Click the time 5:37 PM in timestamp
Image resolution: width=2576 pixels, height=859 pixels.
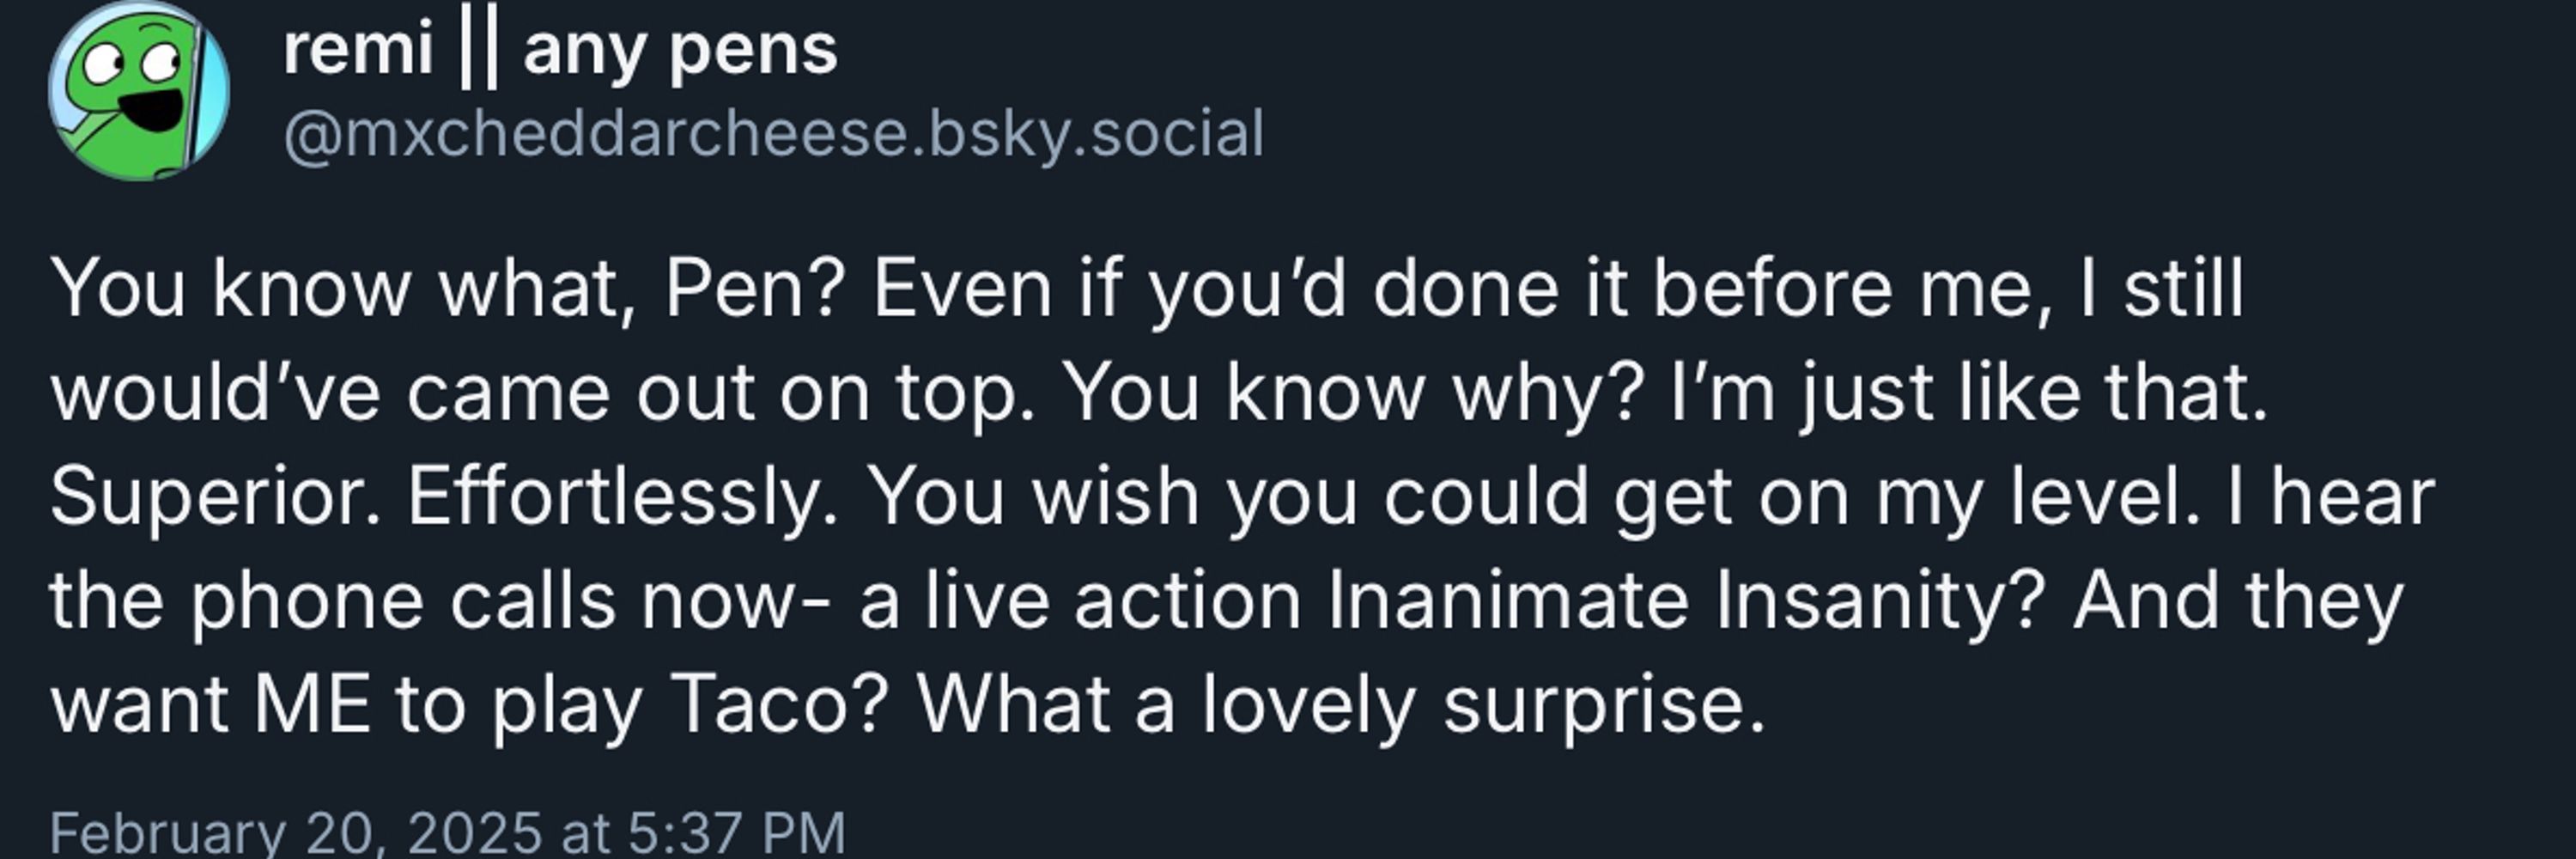737,831
